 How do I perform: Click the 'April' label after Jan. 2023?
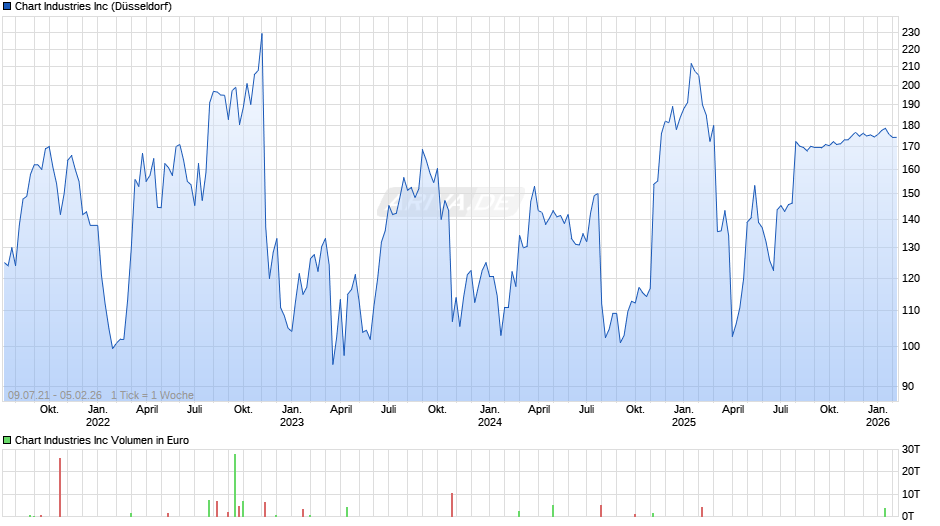pyautogui.click(x=341, y=409)
